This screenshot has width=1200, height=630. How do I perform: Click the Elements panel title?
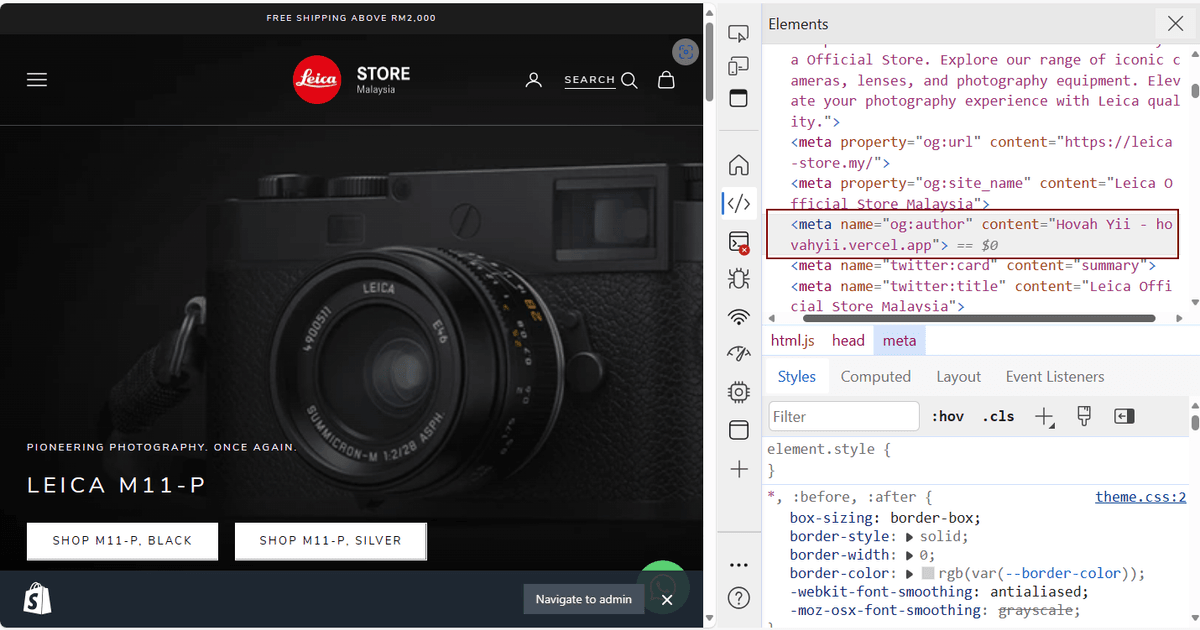(x=798, y=24)
